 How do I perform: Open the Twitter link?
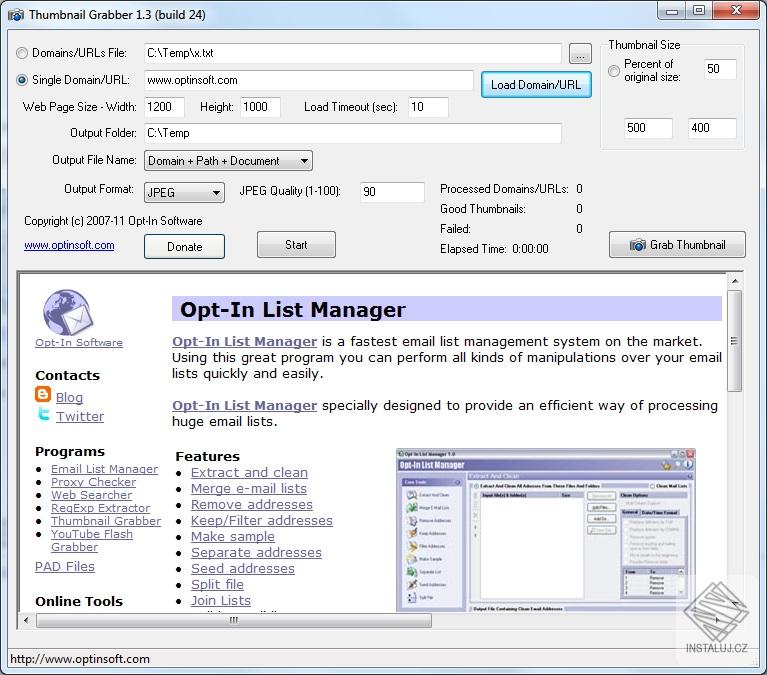click(x=80, y=416)
